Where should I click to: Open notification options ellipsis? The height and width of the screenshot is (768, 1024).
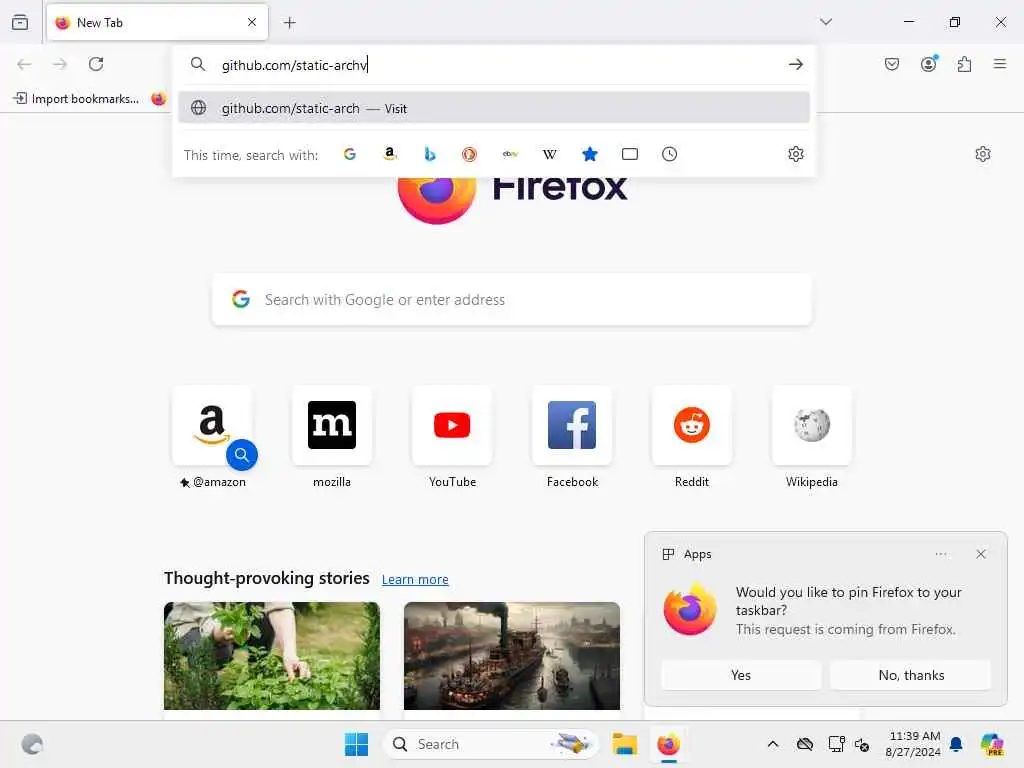point(941,554)
